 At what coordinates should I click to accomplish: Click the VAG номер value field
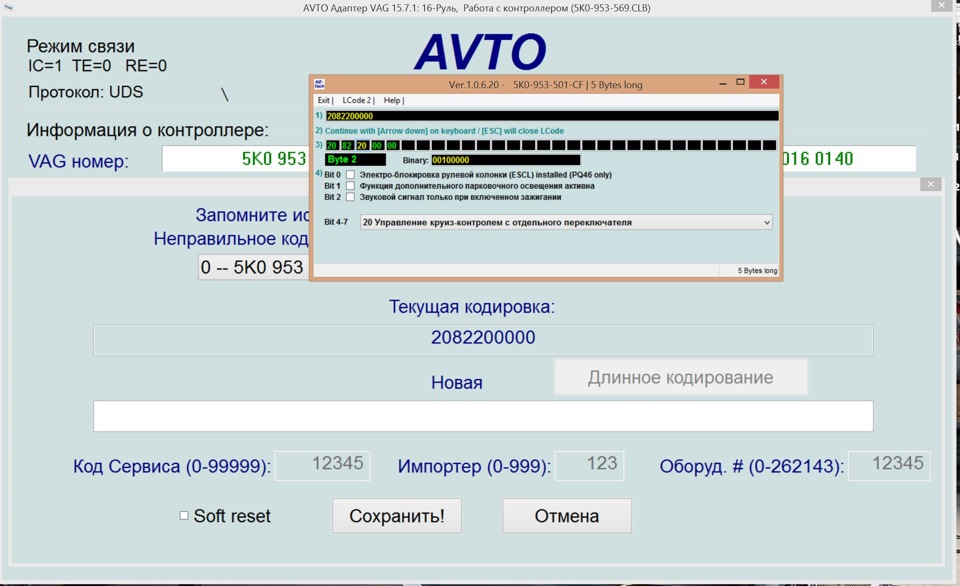pyautogui.click(x=236, y=159)
